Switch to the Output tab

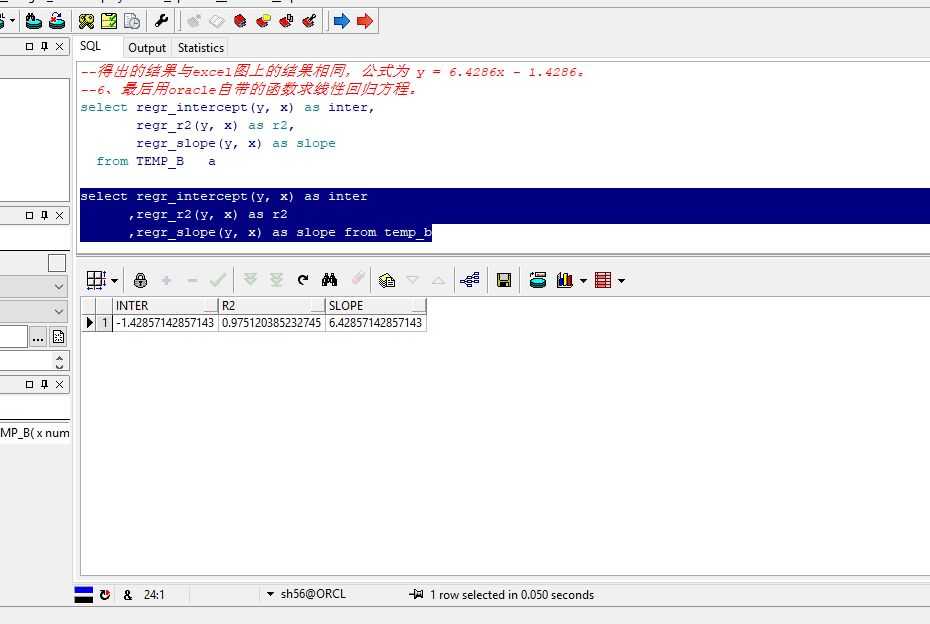[x=146, y=47]
